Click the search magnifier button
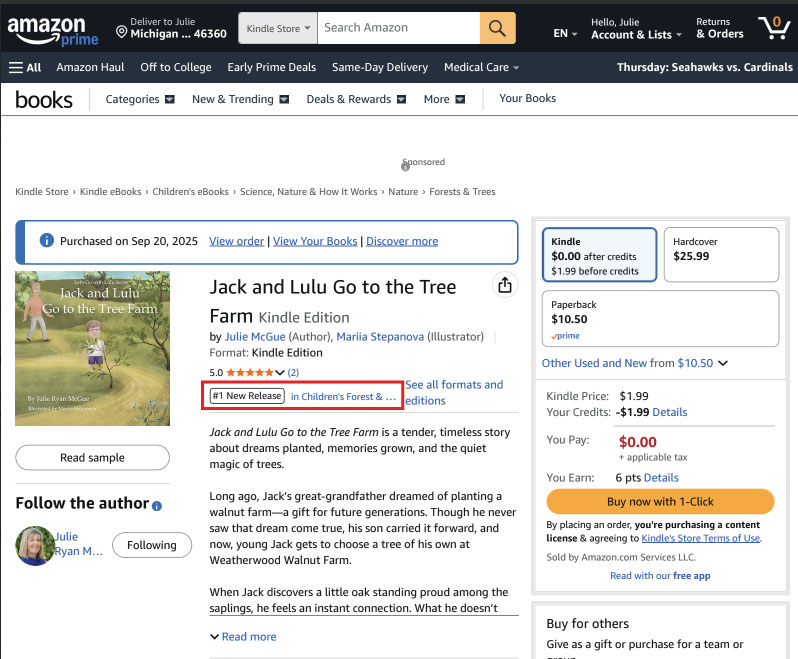The width and height of the screenshot is (798, 659). pos(497,28)
